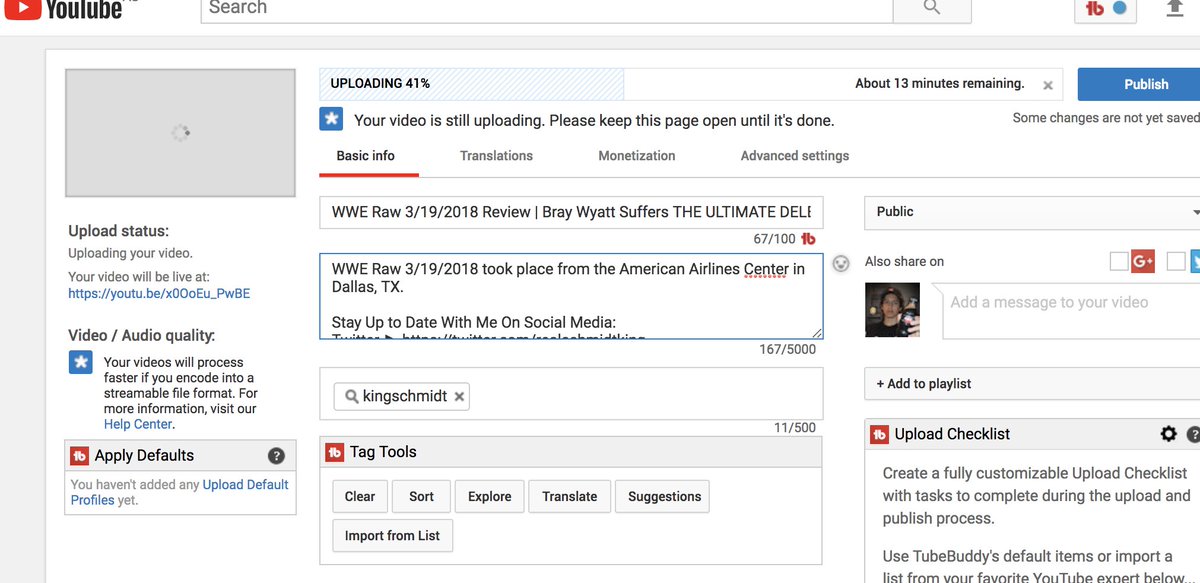Click star icon next to still-uploading message
This screenshot has height=583, width=1200.
(x=331, y=120)
